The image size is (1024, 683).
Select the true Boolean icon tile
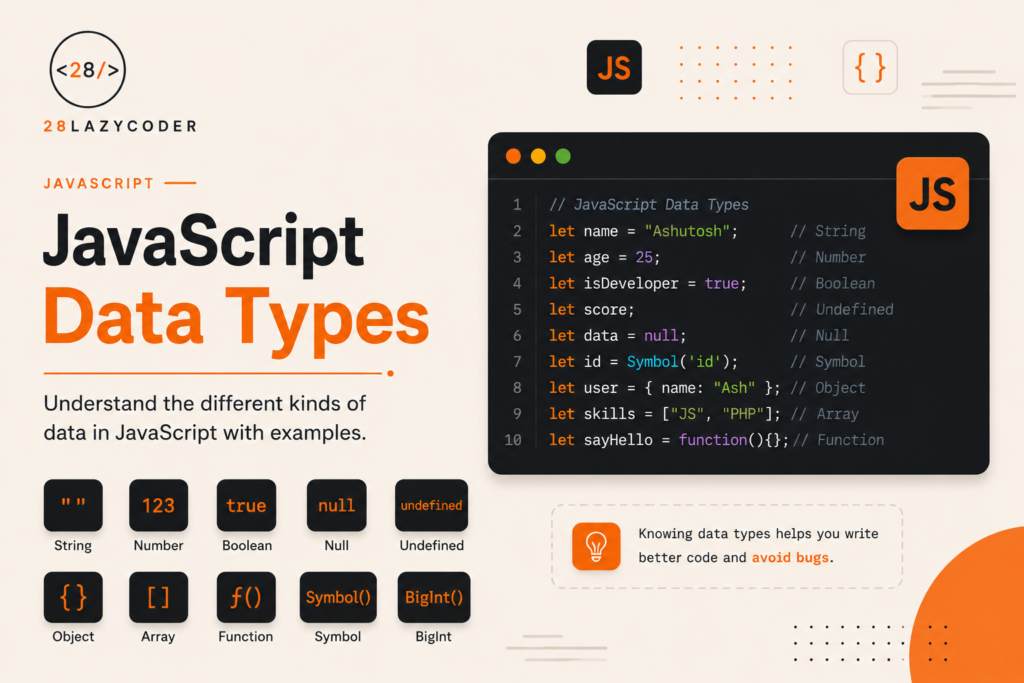click(246, 505)
